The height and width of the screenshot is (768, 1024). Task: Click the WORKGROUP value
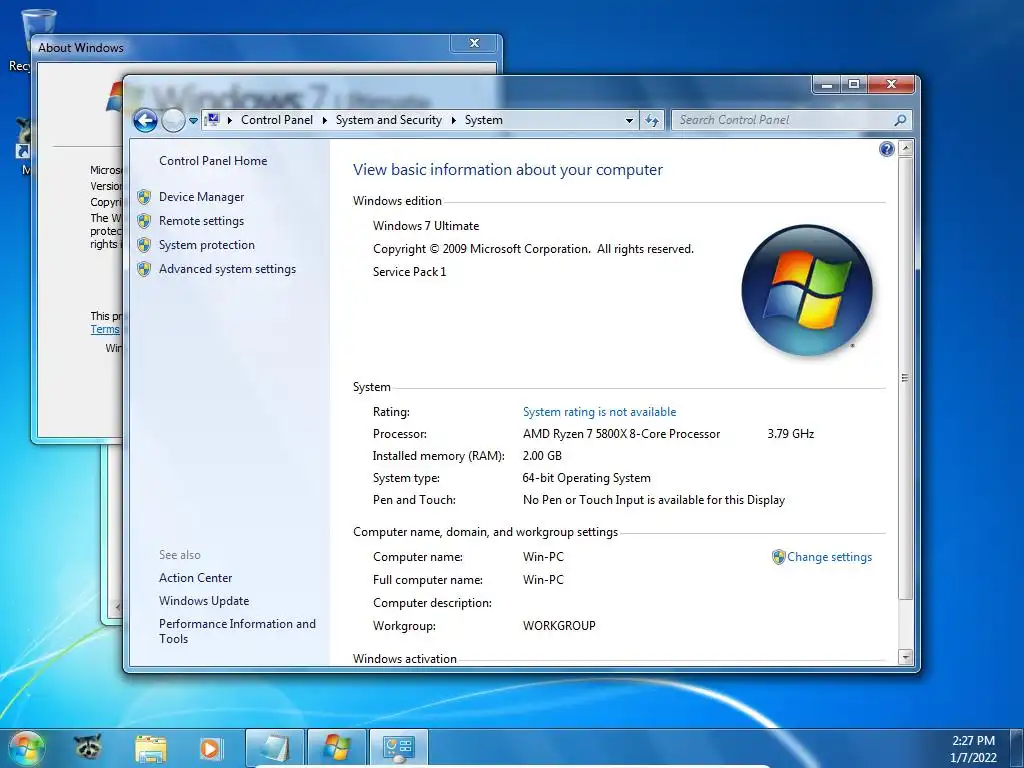coord(559,626)
